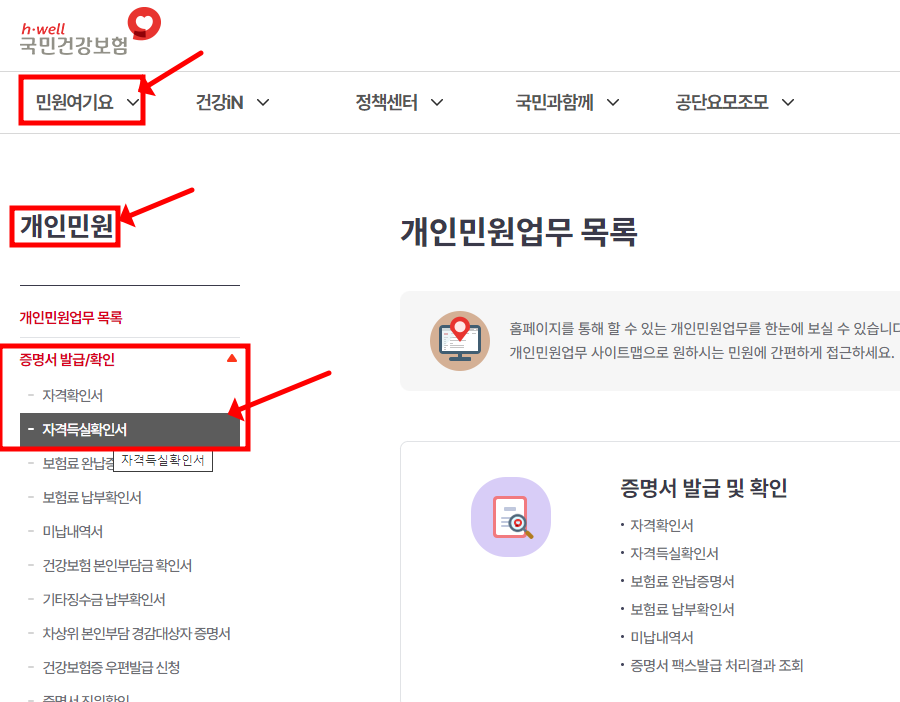This screenshot has height=702, width=900.
Task: Expand the chevron next to 국민과함께
Action: coord(613,103)
